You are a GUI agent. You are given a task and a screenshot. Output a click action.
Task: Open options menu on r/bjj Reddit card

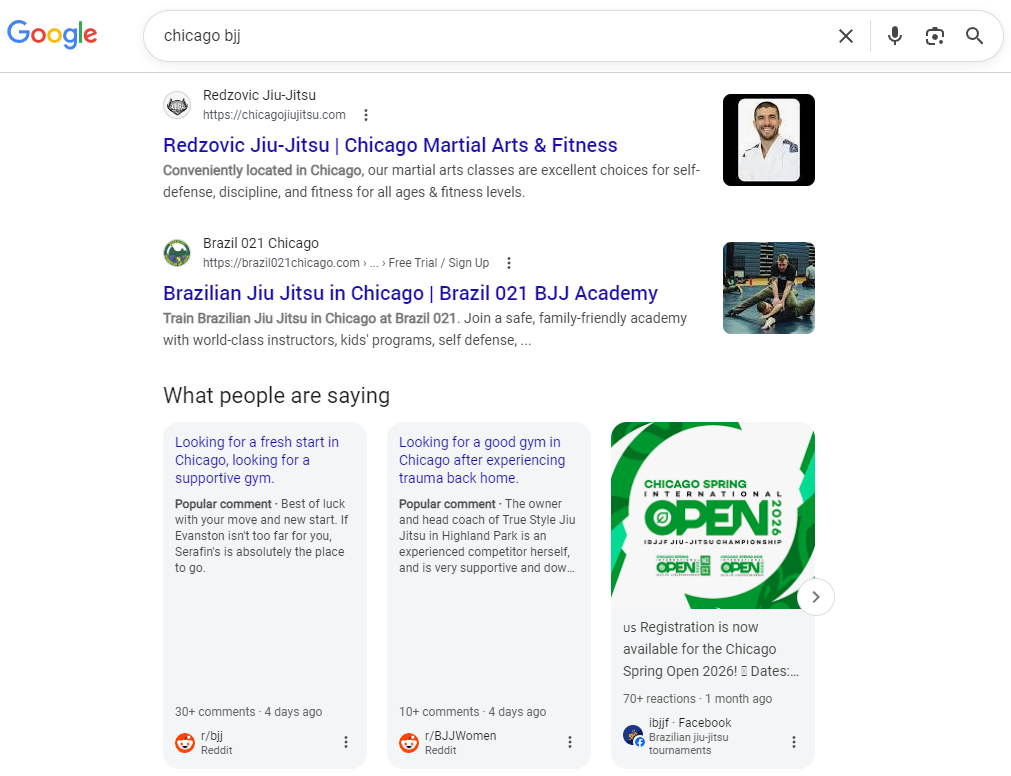[346, 742]
